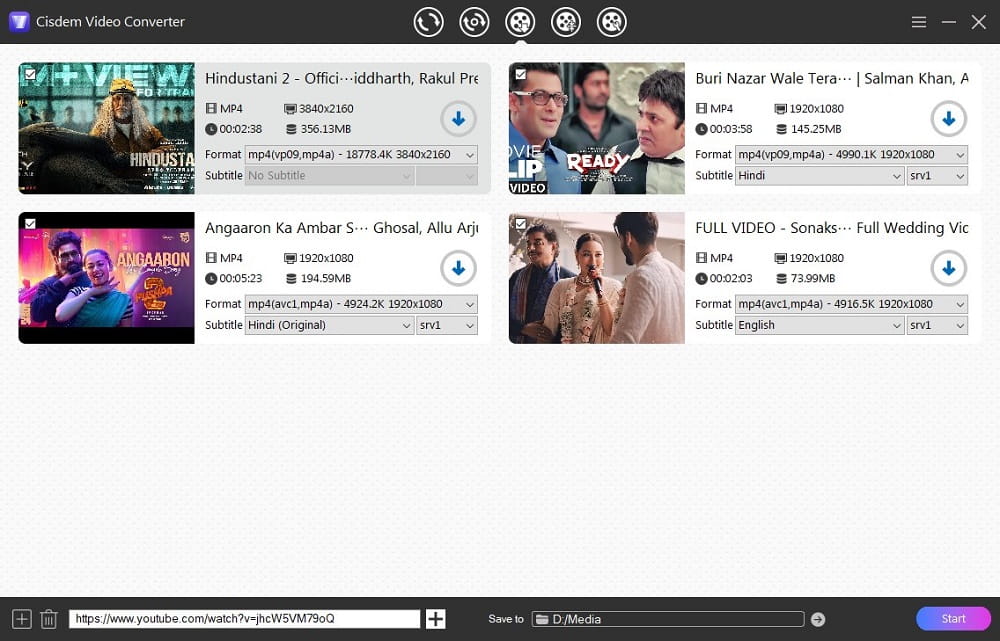Uncheck the Hindustani 2 video checkbox

tap(30, 74)
